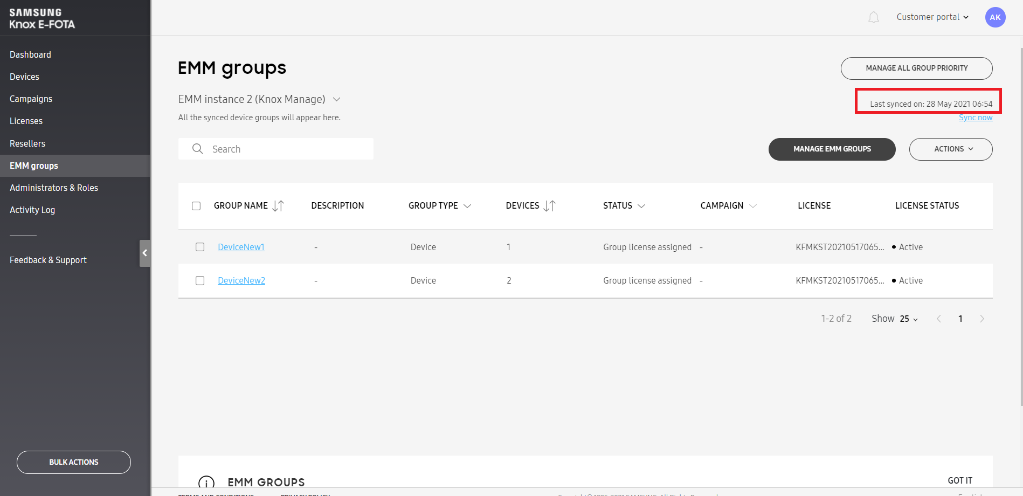
Task: Click the search magnifier icon
Action: (198, 149)
